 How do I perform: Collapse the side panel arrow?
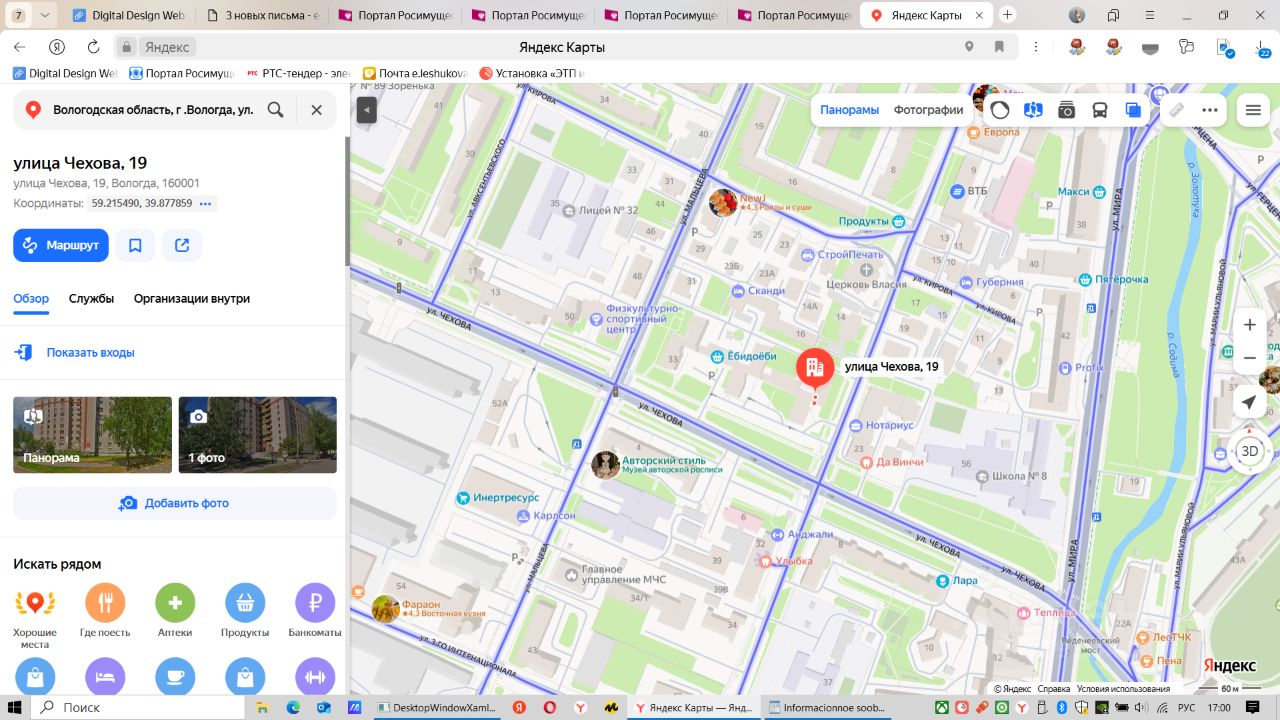click(x=366, y=110)
